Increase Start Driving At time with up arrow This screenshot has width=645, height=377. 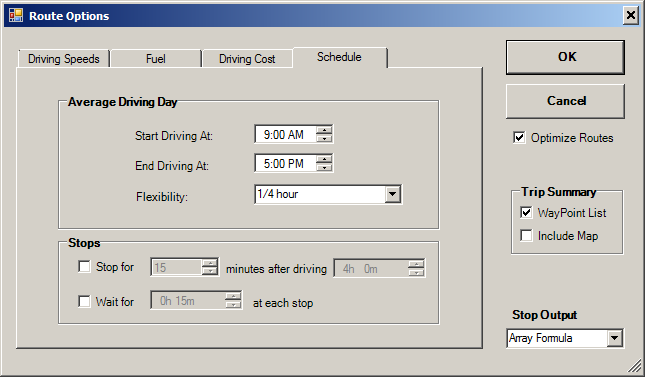click(x=325, y=130)
